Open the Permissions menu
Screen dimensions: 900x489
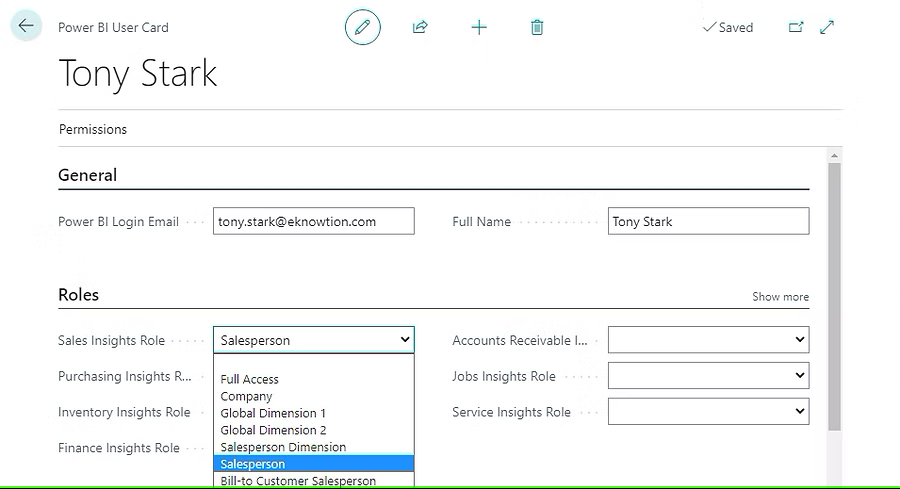(x=93, y=129)
